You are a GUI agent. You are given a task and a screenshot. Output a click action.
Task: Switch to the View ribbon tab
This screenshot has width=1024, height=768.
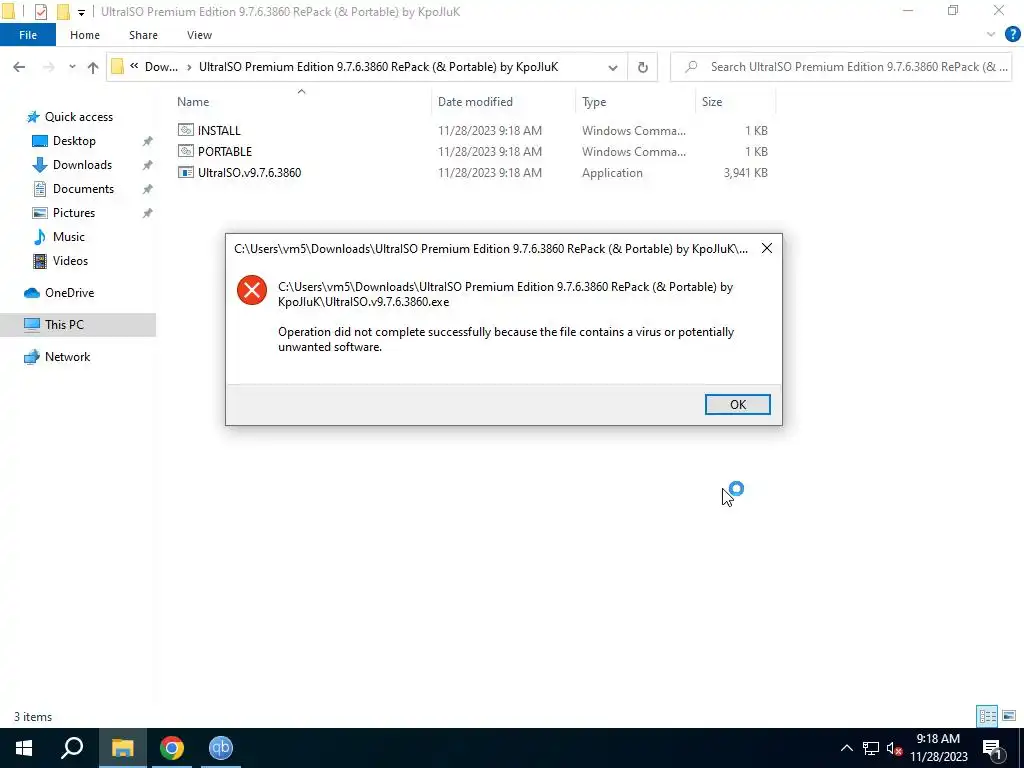(x=199, y=35)
